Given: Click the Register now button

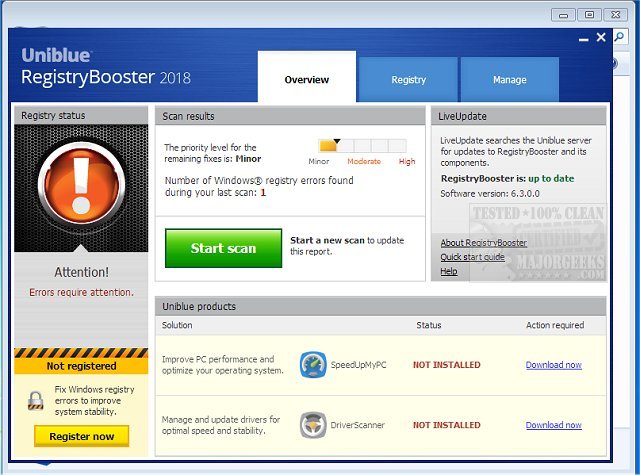Looking at the screenshot, I should click(x=81, y=436).
